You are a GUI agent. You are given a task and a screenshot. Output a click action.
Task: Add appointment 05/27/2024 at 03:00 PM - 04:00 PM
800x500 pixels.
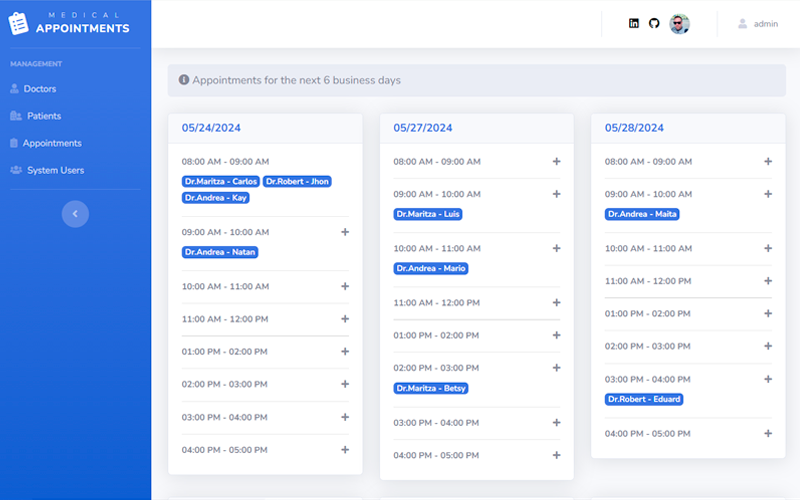(x=557, y=422)
